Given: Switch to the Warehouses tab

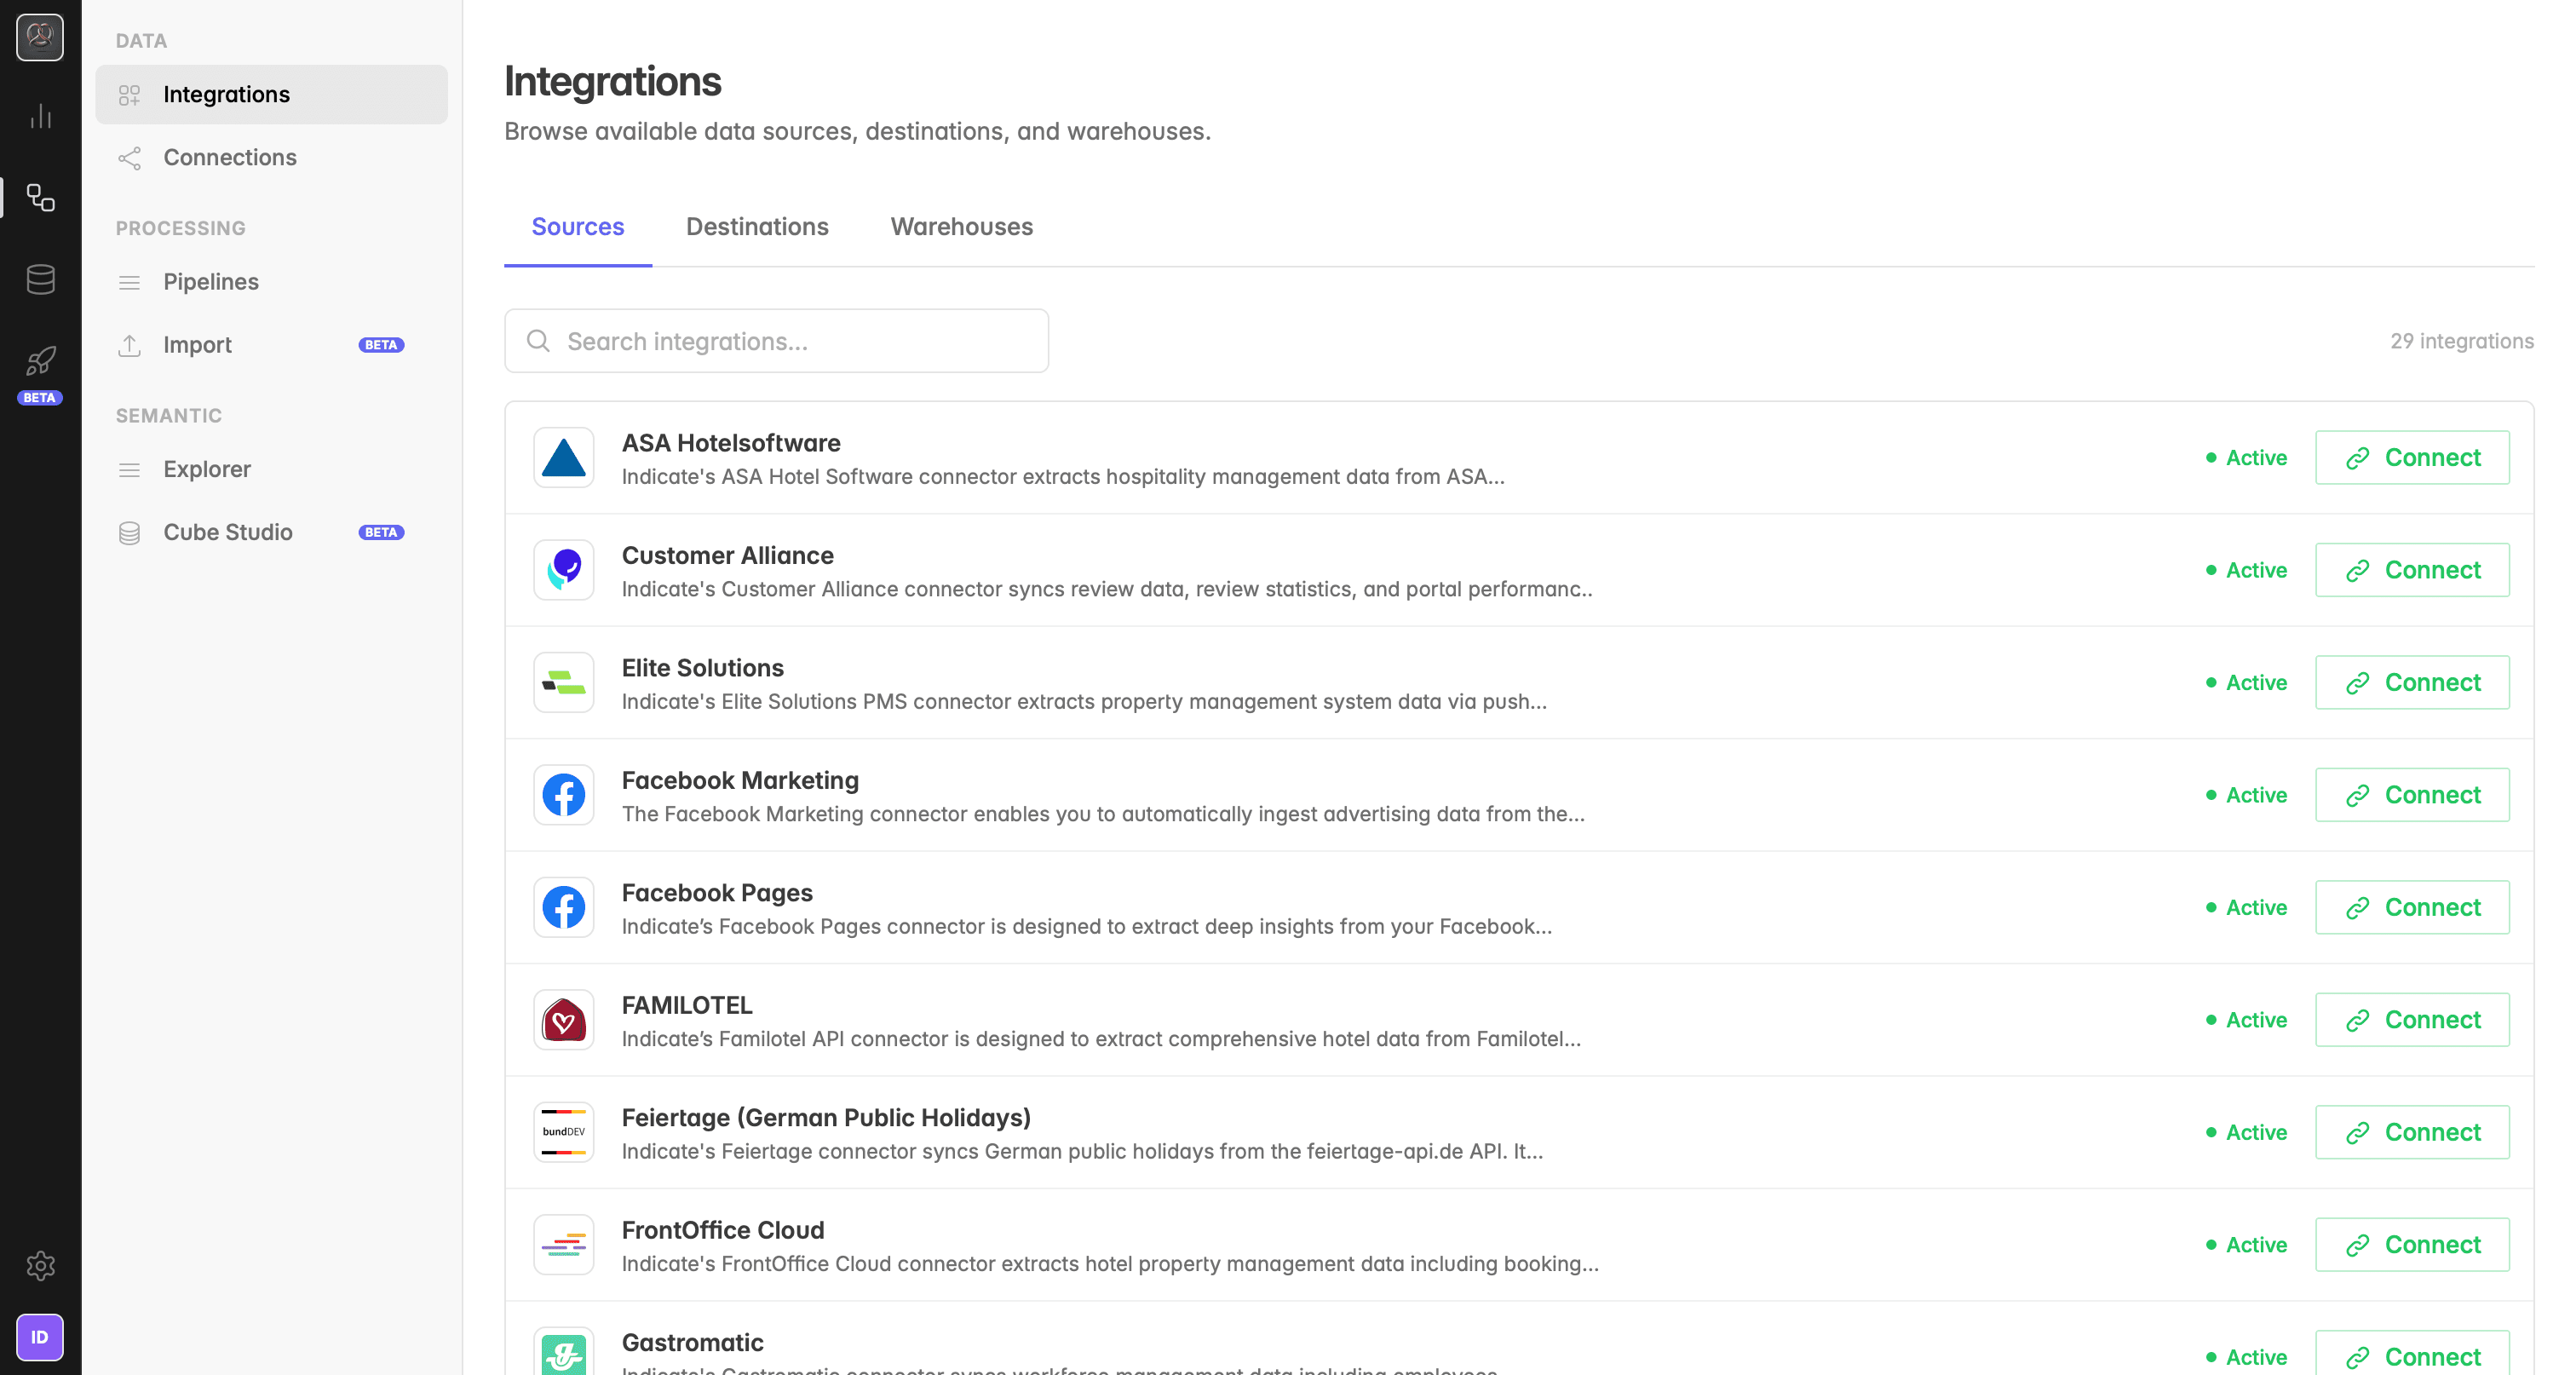Looking at the screenshot, I should coord(962,227).
